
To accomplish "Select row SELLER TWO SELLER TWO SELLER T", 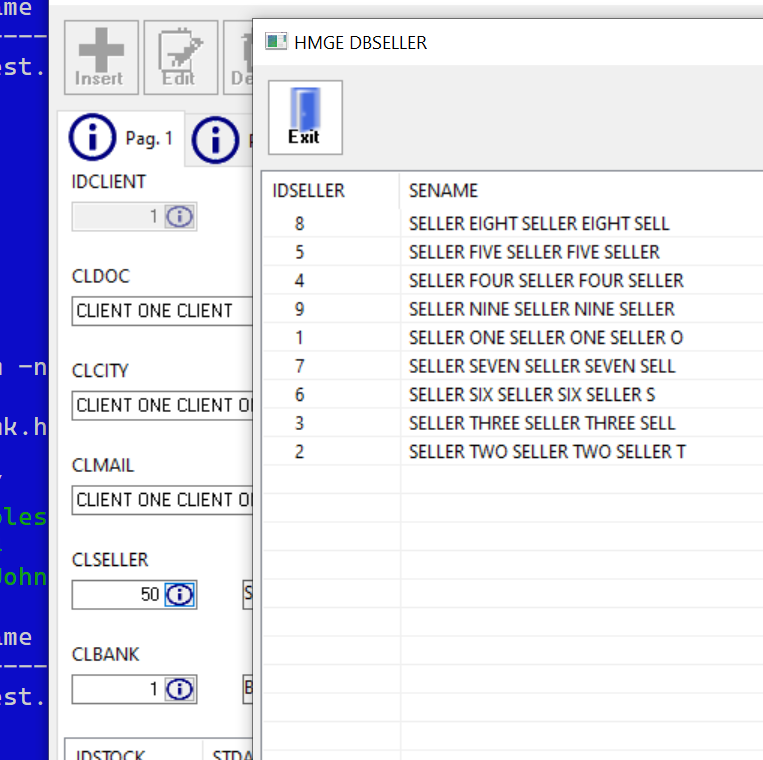I will (x=513, y=452).
